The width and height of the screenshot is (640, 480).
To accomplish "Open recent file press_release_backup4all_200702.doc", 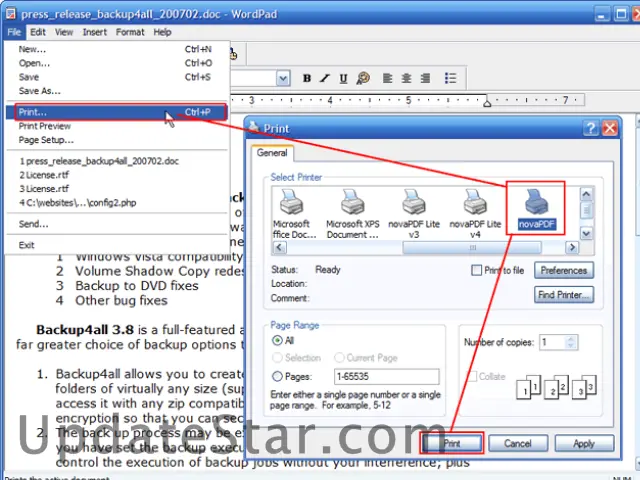I will [117, 161].
